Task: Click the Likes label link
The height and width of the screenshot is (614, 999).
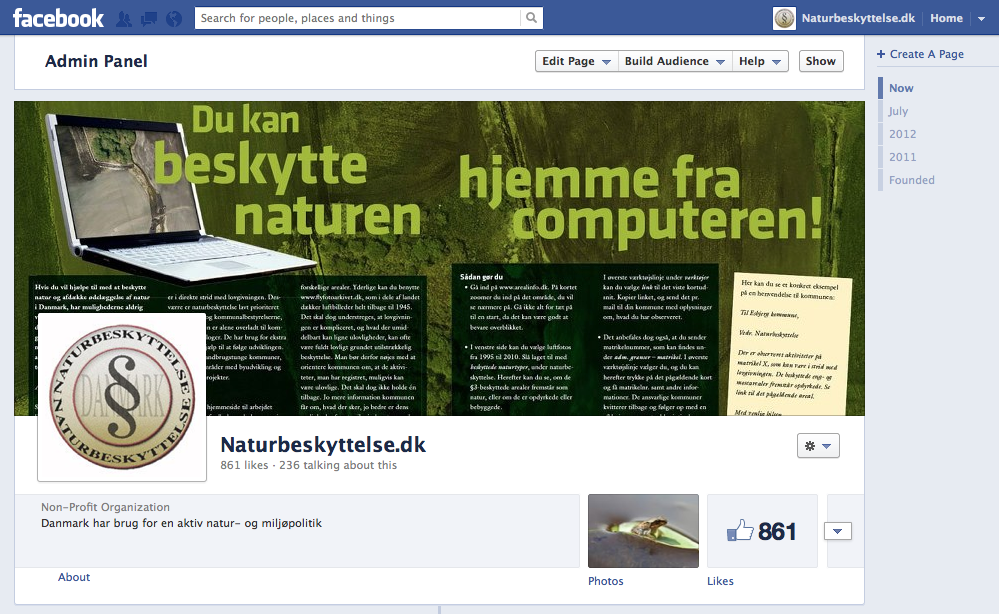Action: tap(720, 581)
